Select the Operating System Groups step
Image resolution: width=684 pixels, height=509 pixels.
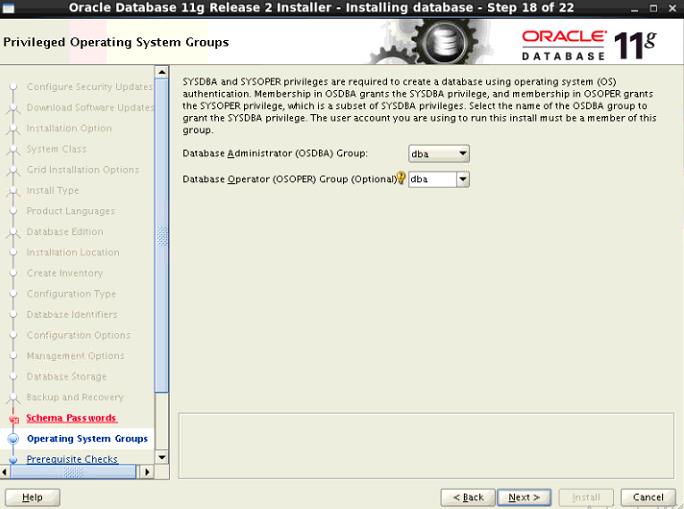[x=87, y=438]
